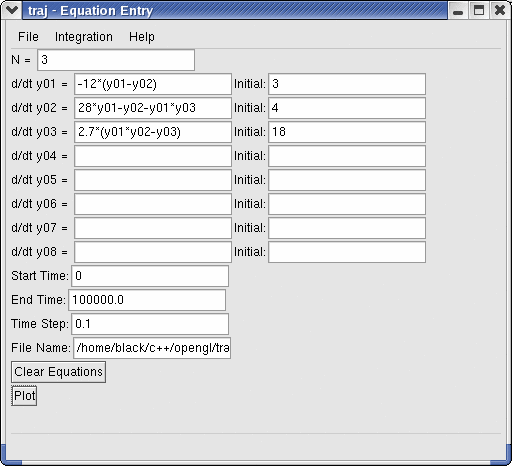The height and width of the screenshot is (466, 512).
Task: Focus the End Time field
Action: click(x=147, y=300)
